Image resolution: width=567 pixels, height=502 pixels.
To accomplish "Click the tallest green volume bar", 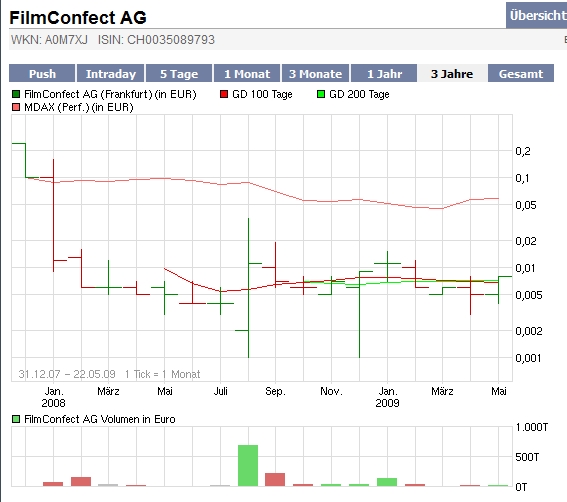I will 248,465.
